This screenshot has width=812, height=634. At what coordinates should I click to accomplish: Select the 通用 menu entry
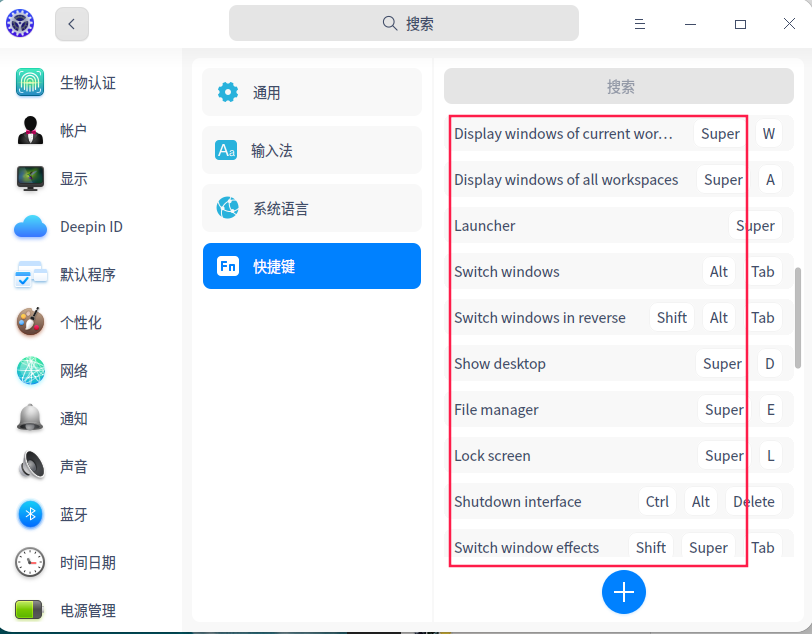tap(312, 92)
